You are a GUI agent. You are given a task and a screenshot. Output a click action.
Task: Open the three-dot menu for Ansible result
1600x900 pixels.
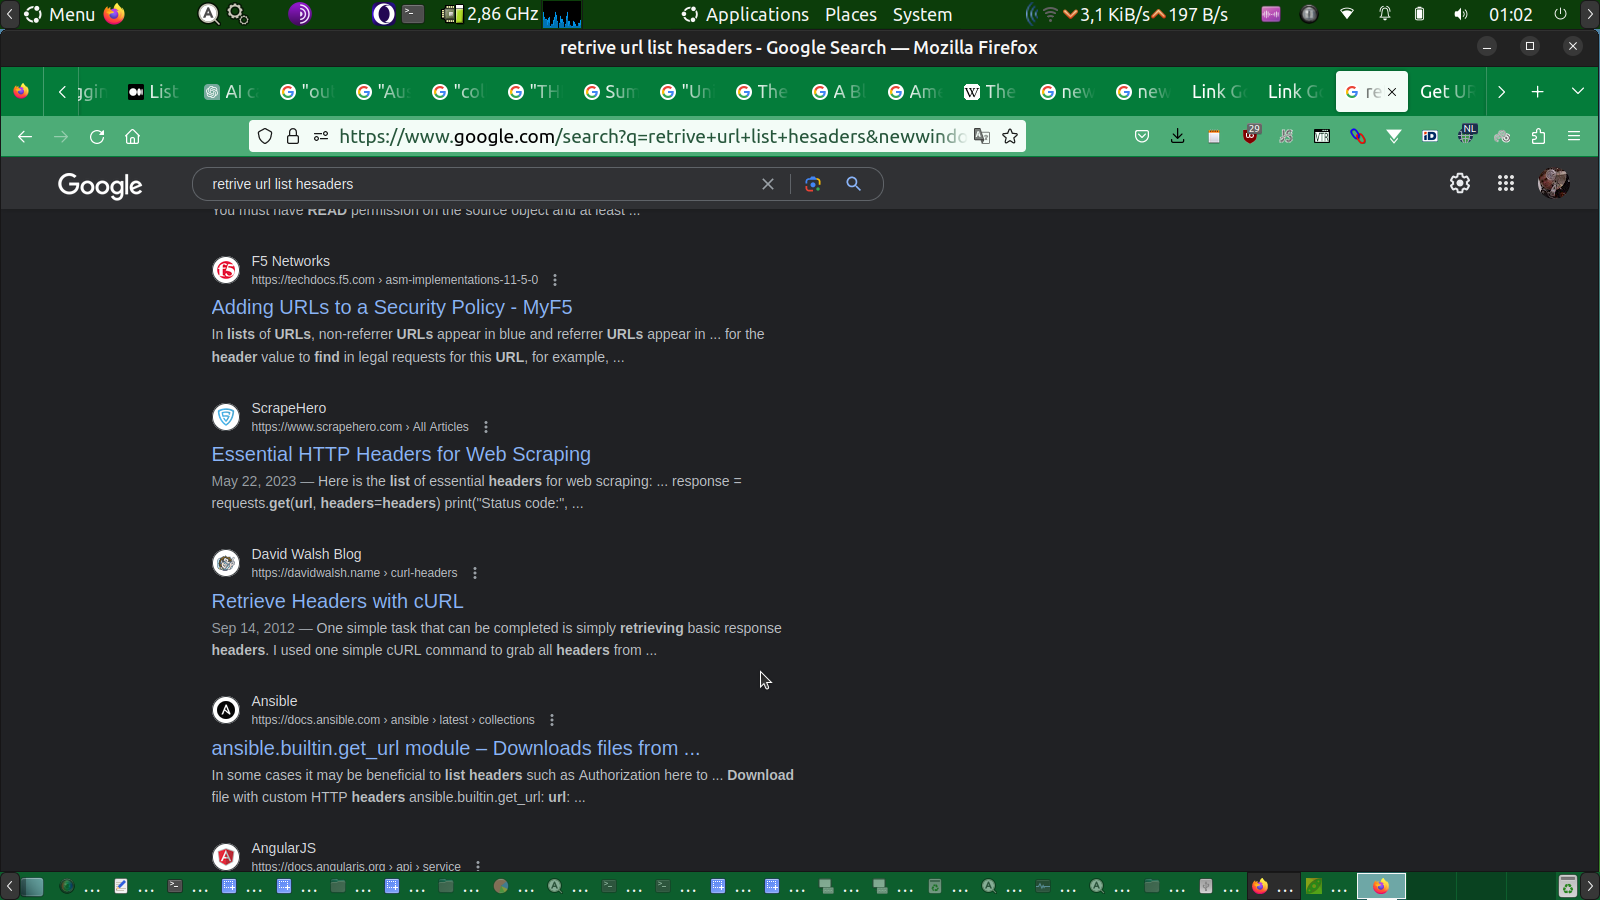pos(552,720)
